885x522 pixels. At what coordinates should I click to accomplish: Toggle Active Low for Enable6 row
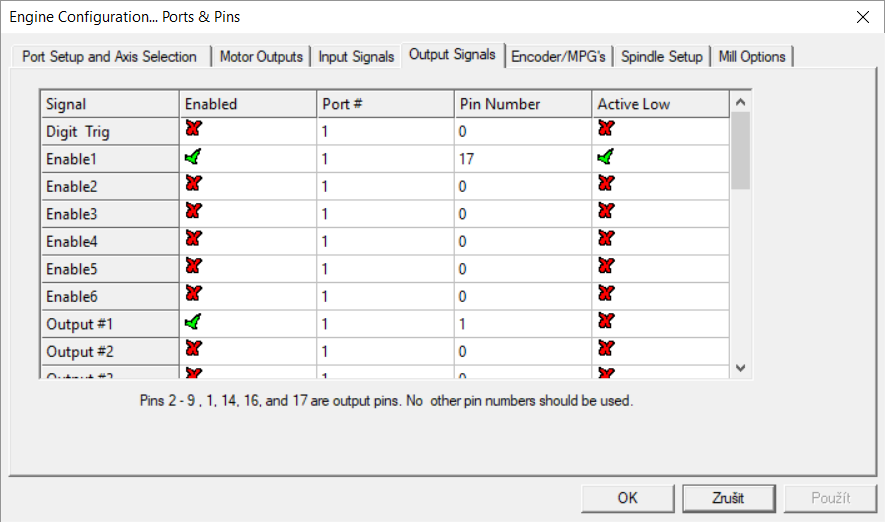(605, 294)
